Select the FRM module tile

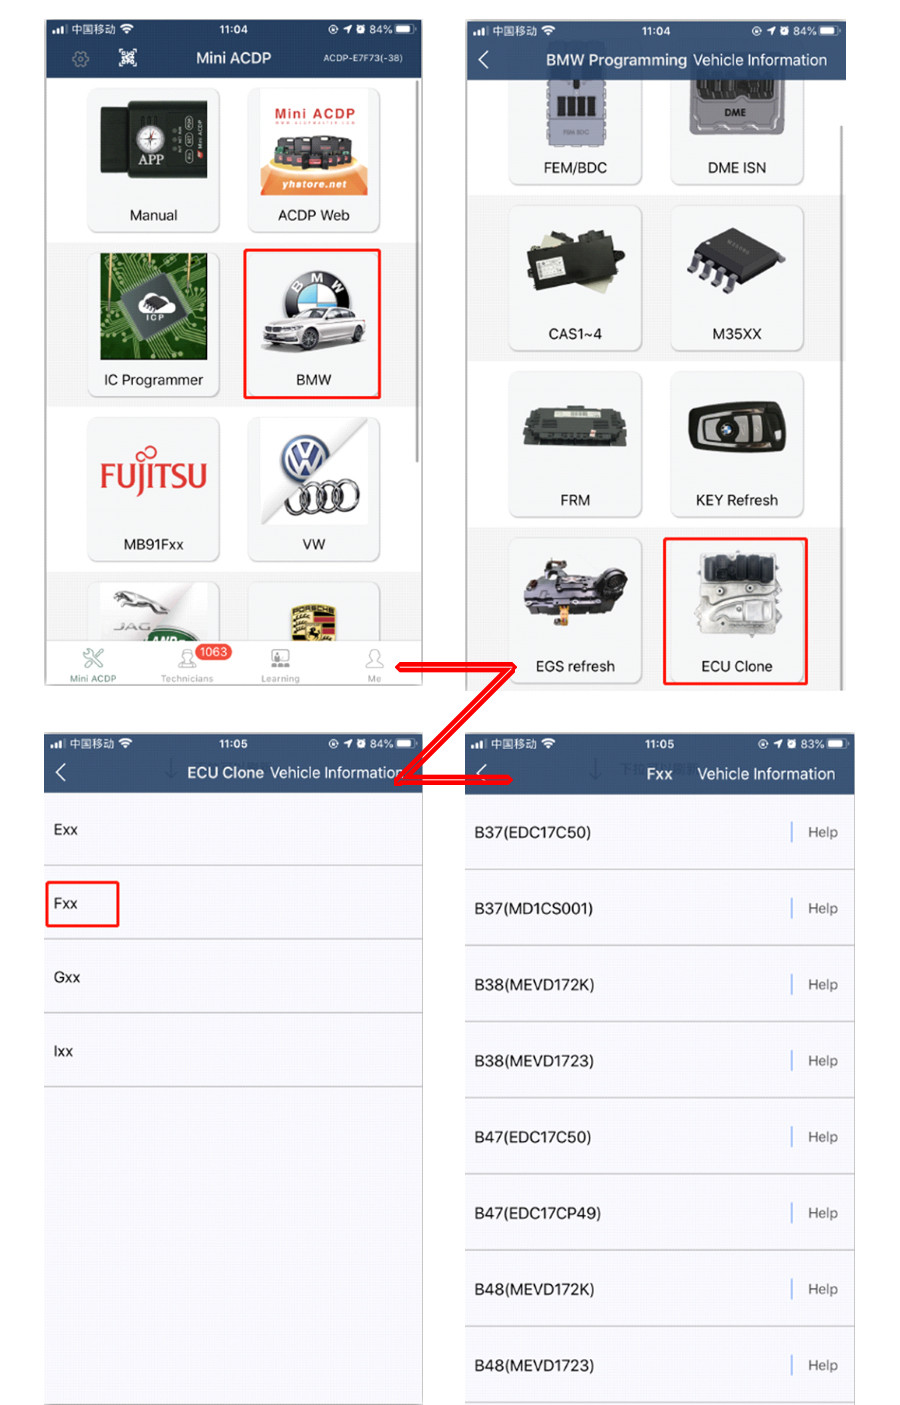(x=575, y=444)
